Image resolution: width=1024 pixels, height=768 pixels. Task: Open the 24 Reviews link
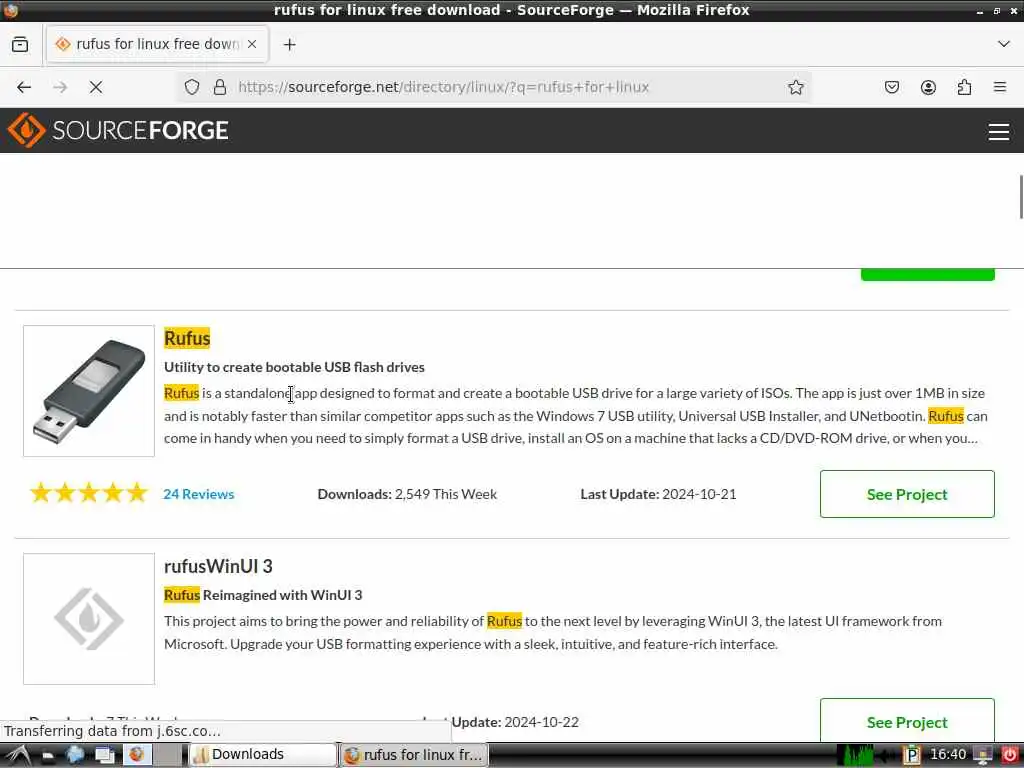click(x=199, y=494)
